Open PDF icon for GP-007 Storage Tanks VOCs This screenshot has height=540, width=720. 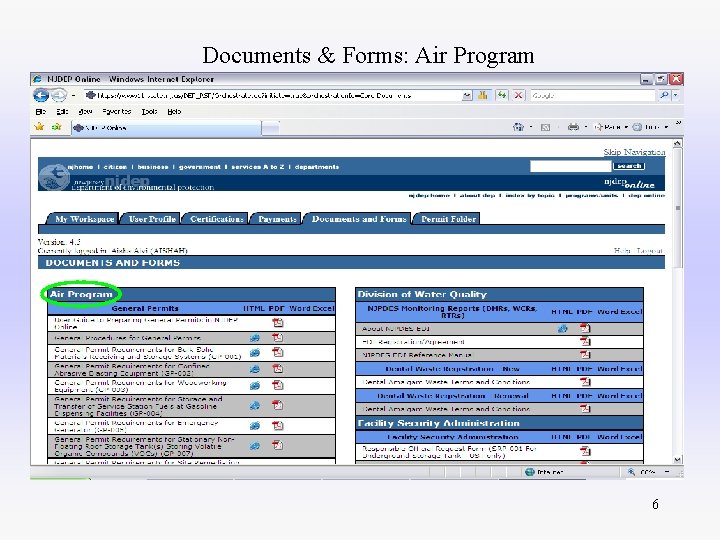(x=277, y=445)
